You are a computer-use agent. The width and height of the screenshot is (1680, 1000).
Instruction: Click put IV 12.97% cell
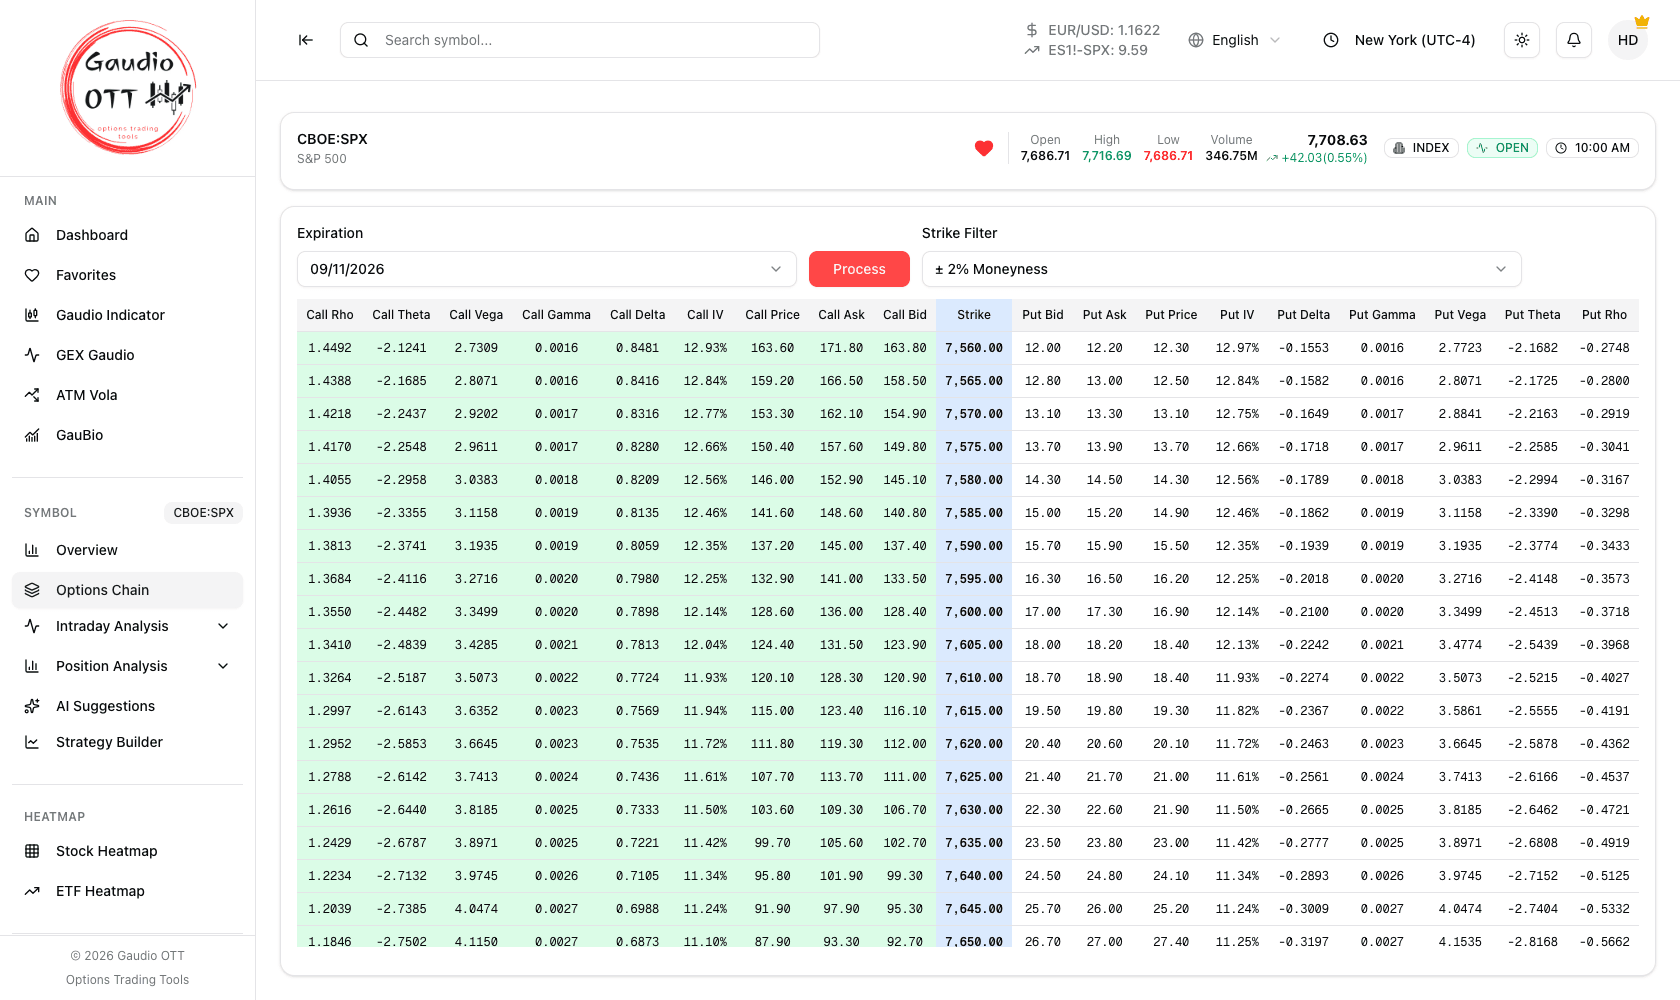pyautogui.click(x=1237, y=348)
